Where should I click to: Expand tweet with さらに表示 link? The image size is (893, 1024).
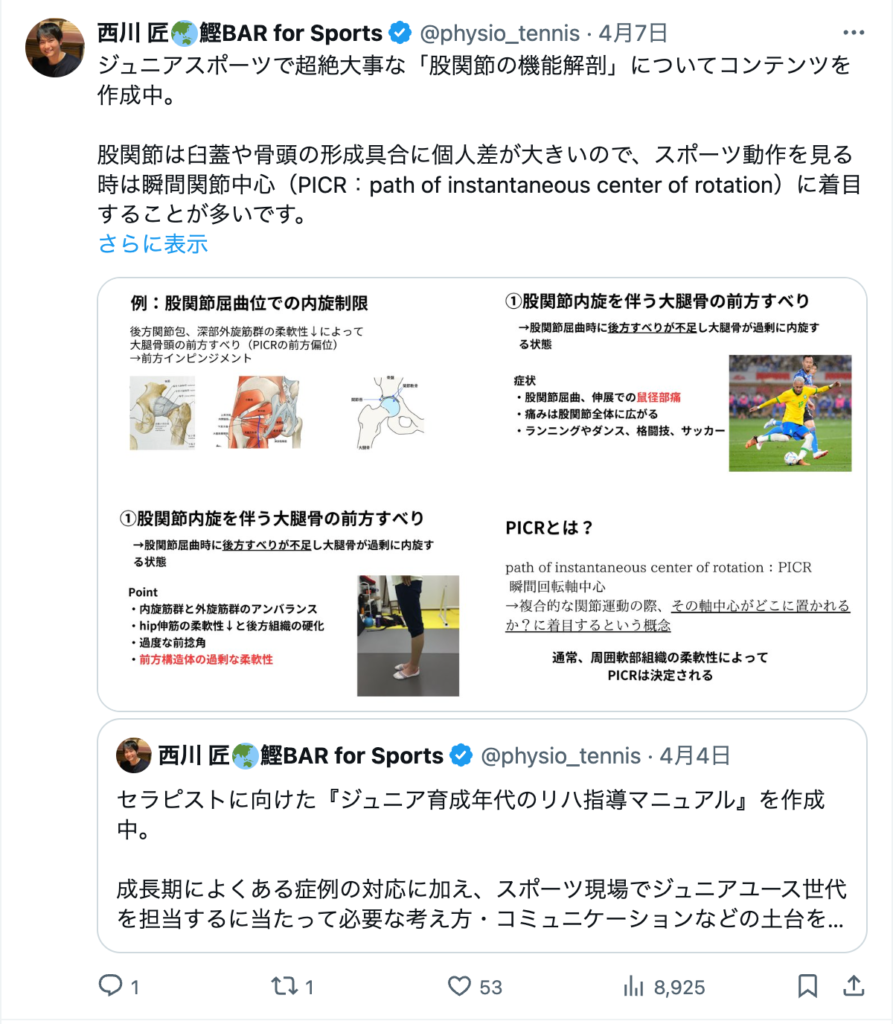[x=152, y=244]
